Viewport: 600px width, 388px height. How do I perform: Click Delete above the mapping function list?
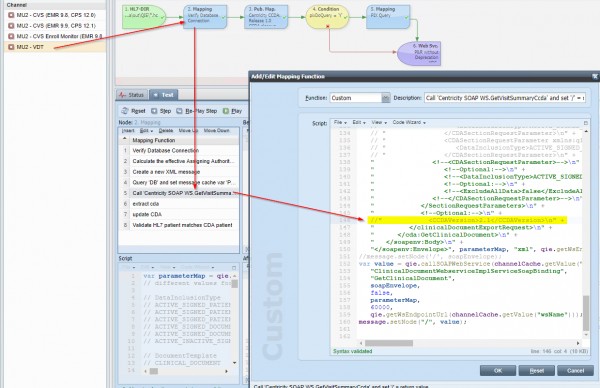point(166,131)
